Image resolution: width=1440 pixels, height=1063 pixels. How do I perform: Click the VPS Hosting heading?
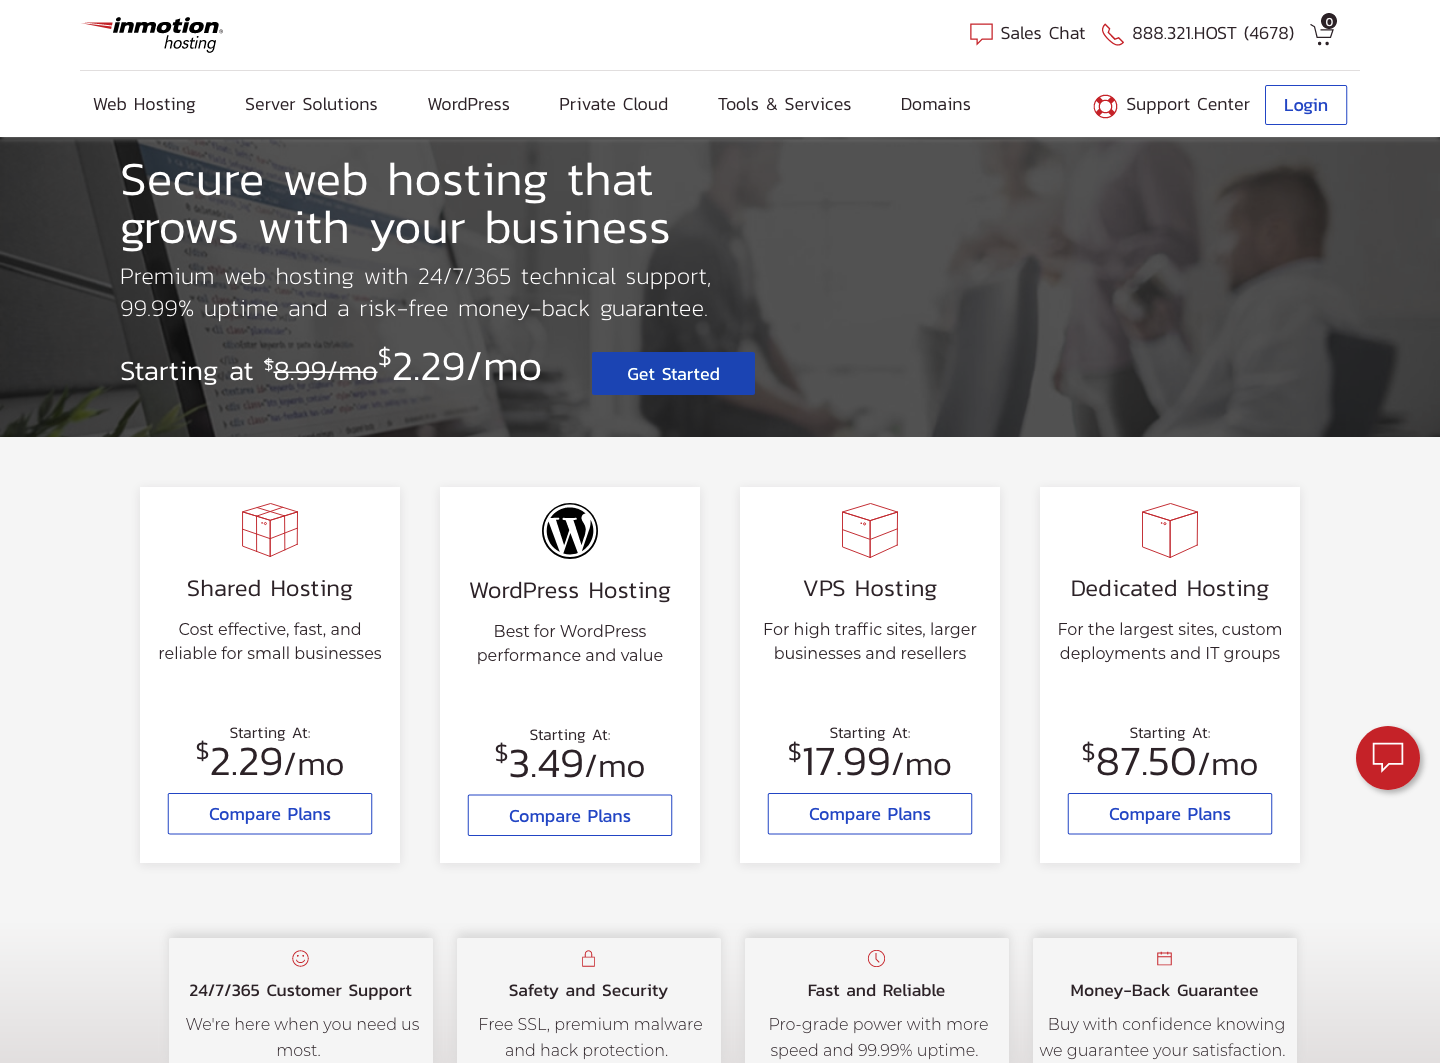[870, 588]
